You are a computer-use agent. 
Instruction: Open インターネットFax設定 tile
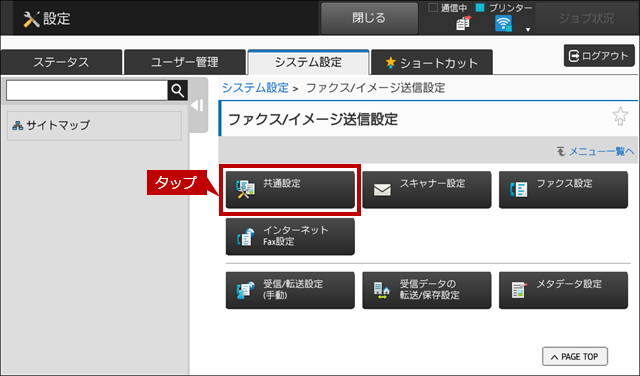[x=290, y=237]
